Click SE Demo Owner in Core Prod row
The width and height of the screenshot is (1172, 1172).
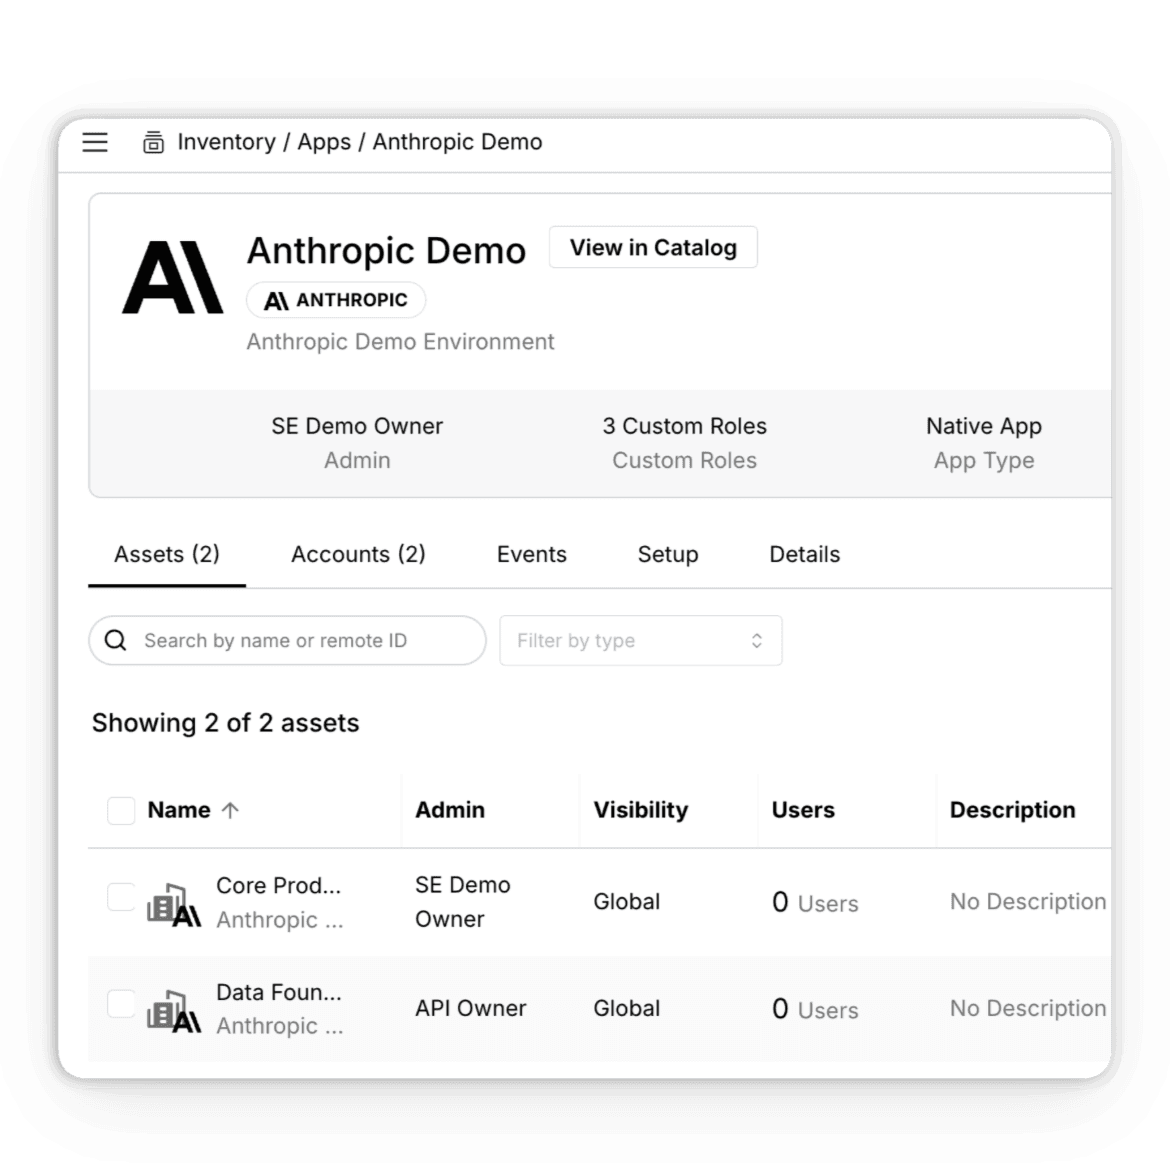[463, 902]
